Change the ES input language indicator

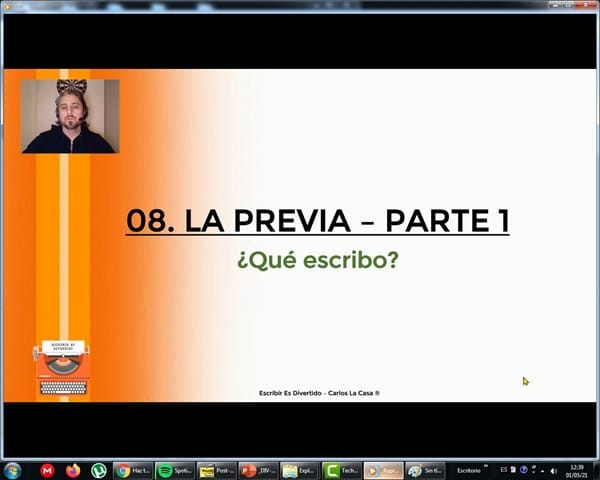(504, 470)
